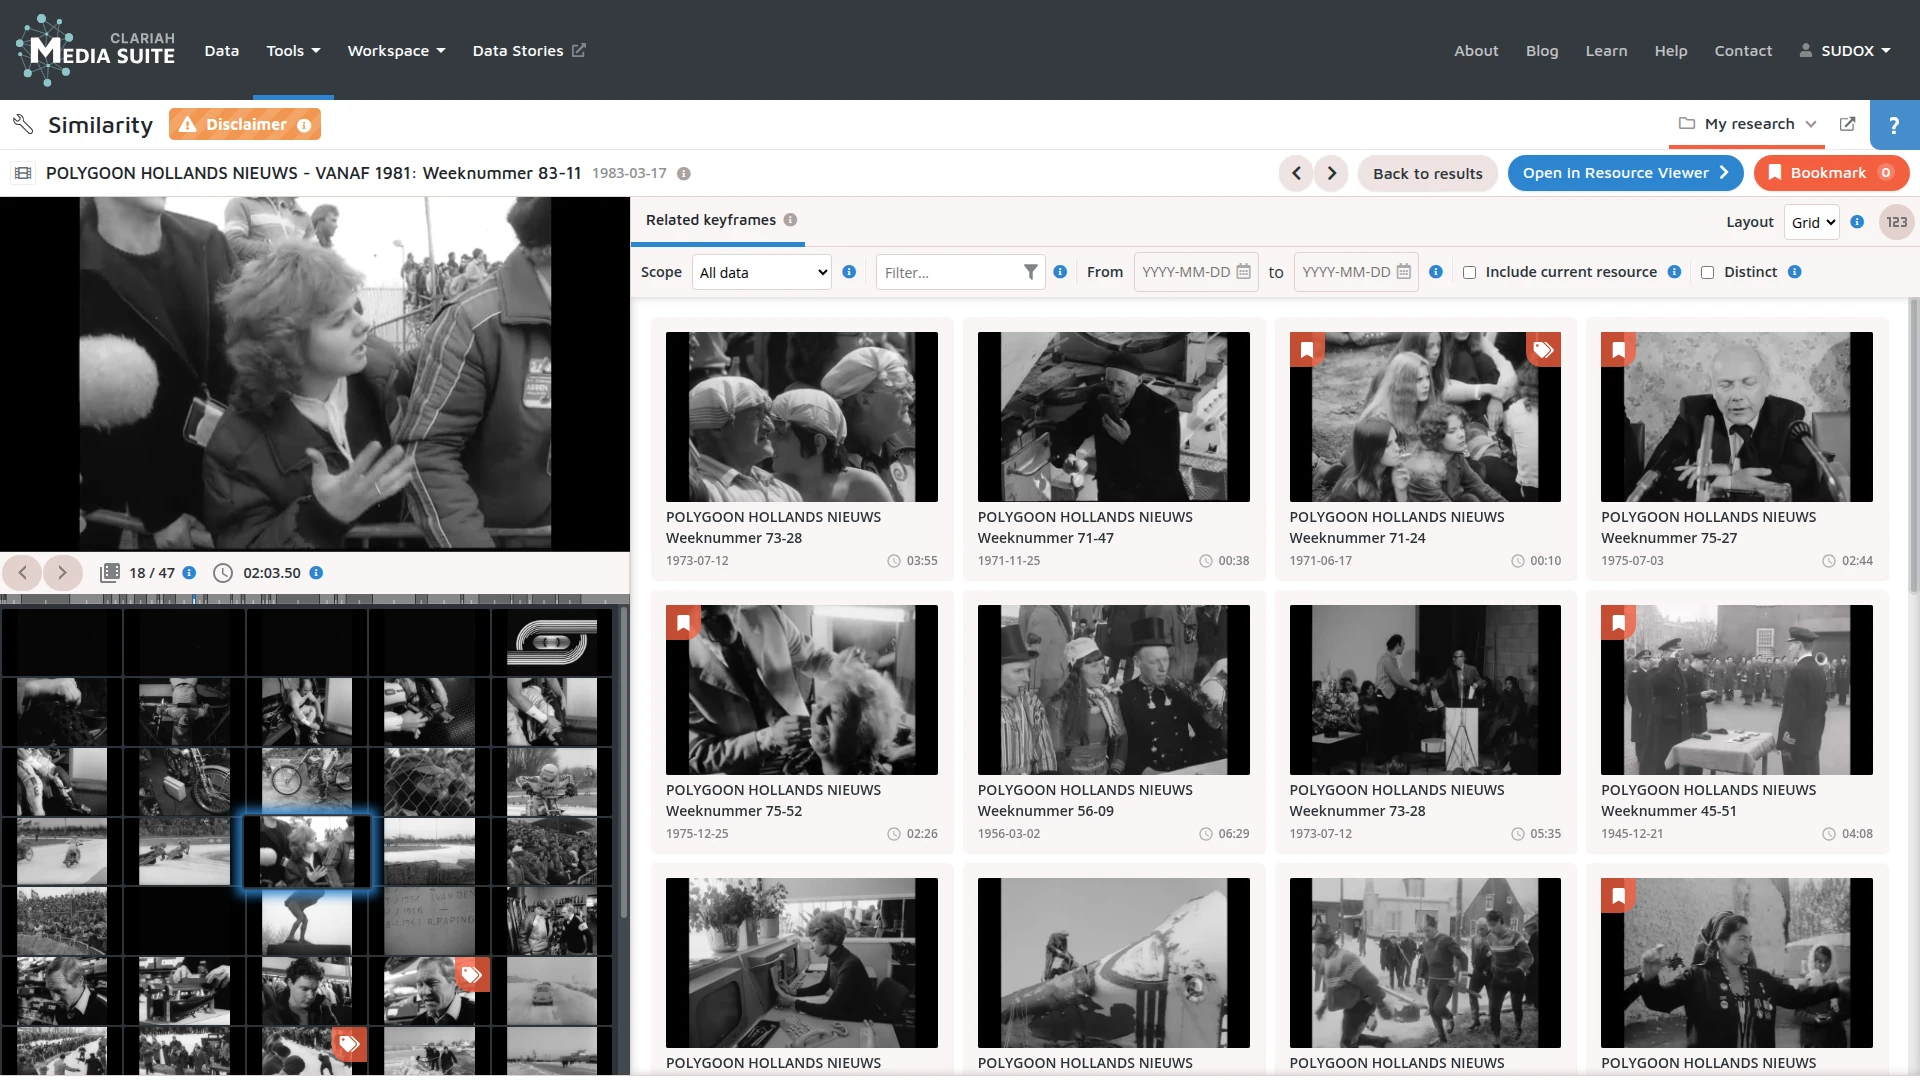Go to previous resource arrow
The image size is (1920, 1080).
tap(1296, 173)
